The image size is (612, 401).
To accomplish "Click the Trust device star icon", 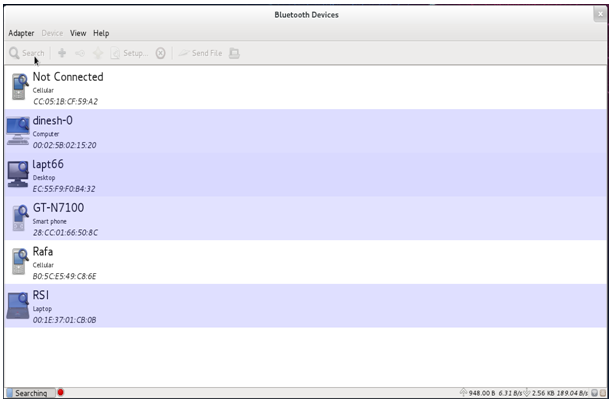I will tap(98, 52).
